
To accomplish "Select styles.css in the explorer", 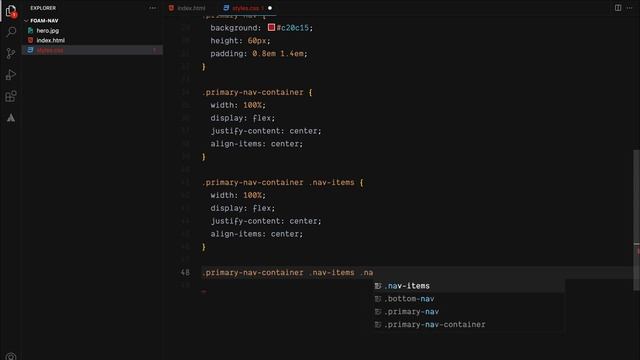I will pyautogui.click(x=92, y=50).
